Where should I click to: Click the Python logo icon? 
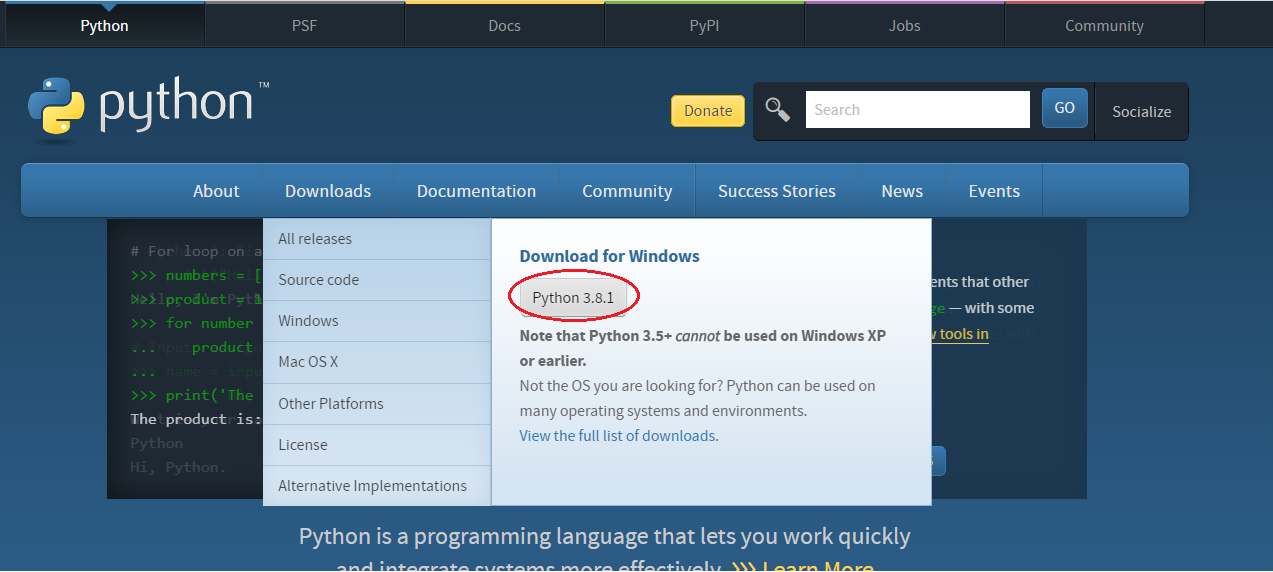(56, 106)
